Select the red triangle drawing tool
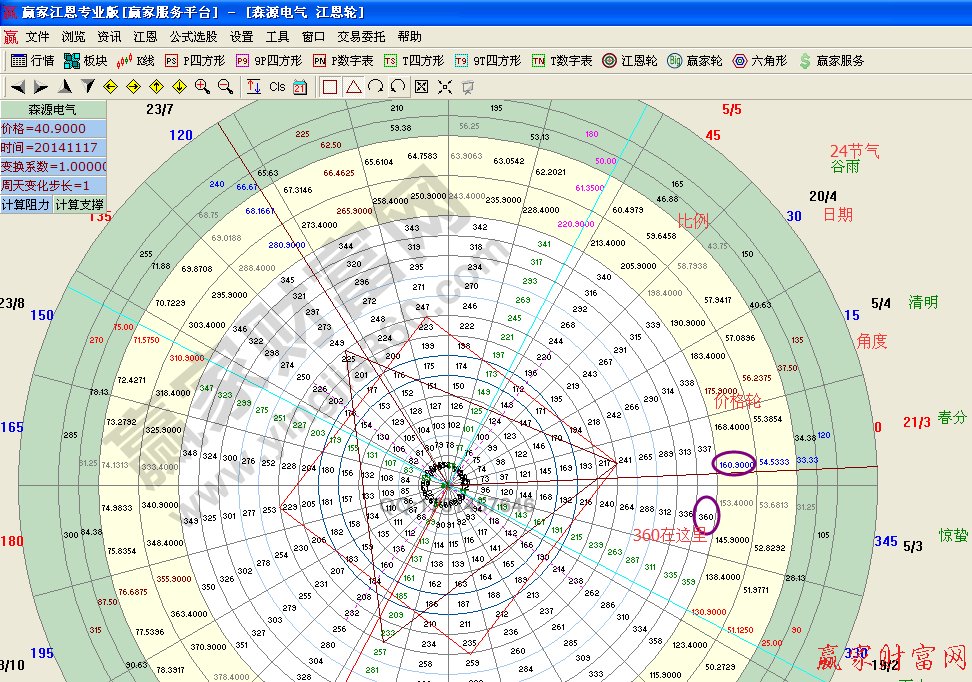The image size is (972, 682). pos(353,87)
